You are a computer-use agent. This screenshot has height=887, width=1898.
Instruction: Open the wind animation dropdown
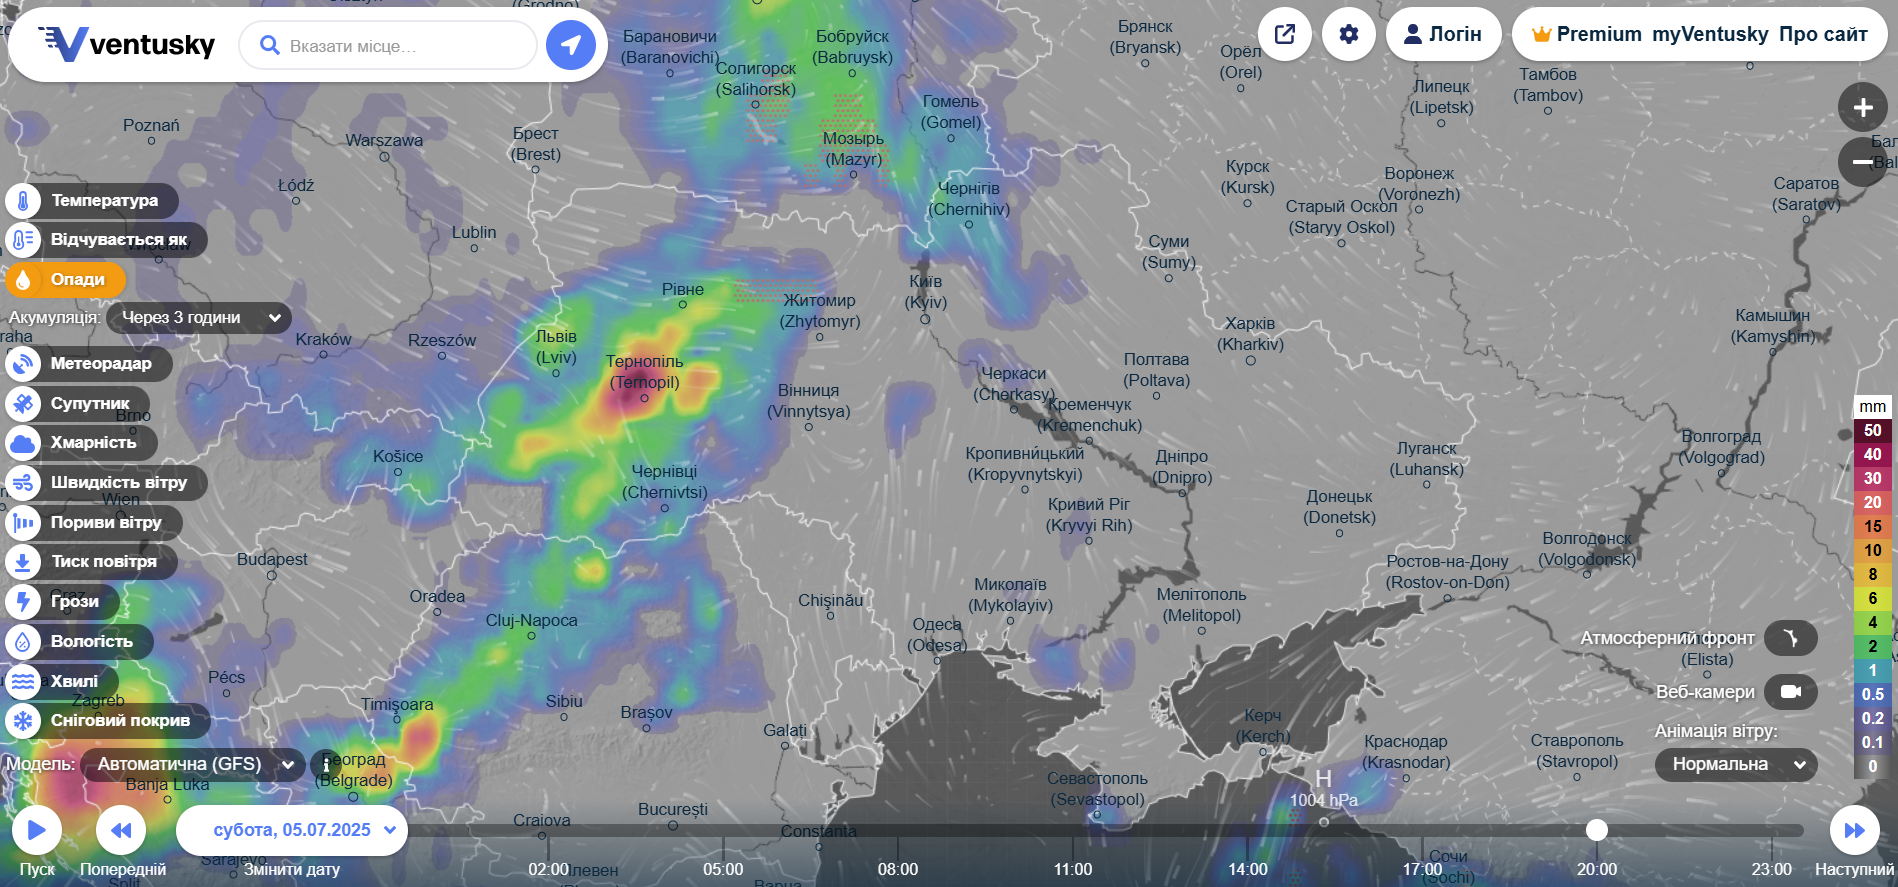(1736, 765)
